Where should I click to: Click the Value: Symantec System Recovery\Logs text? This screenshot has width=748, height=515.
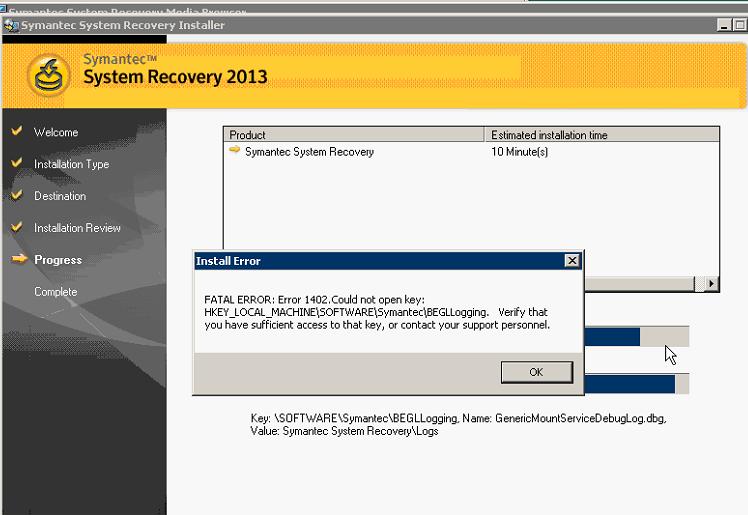click(344, 431)
